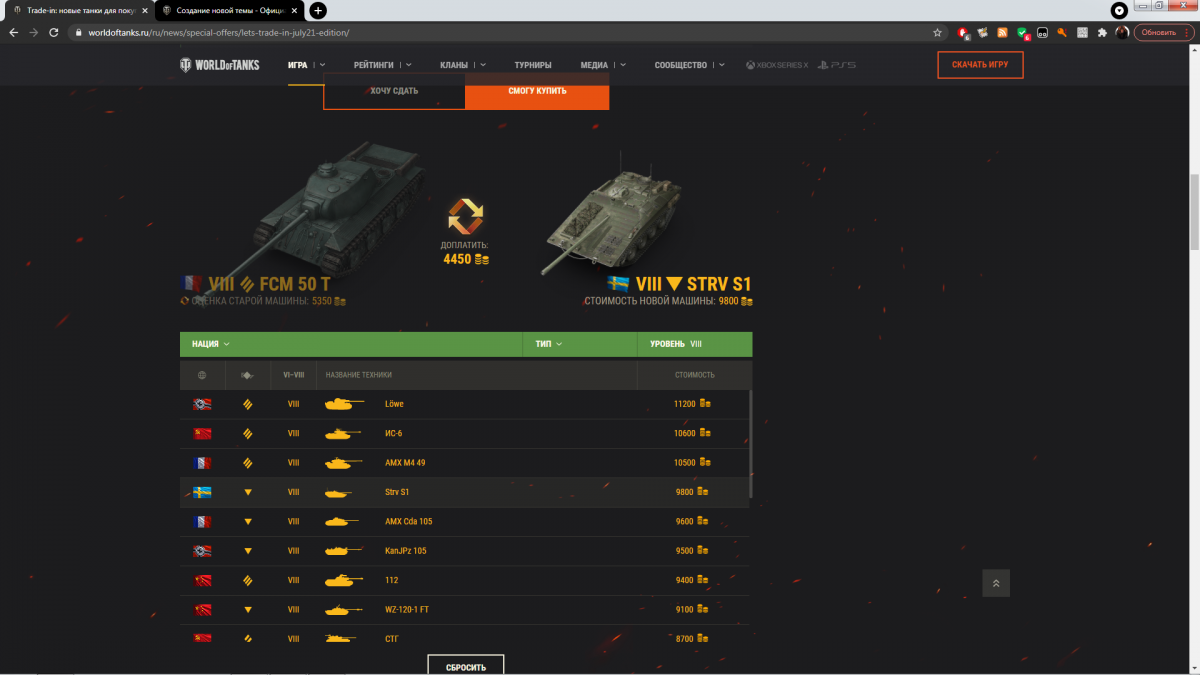Sort by НАЗВАНИЕ ТЕХНИКИ column
Viewport: 1200px width, 675px height.
coord(359,375)
